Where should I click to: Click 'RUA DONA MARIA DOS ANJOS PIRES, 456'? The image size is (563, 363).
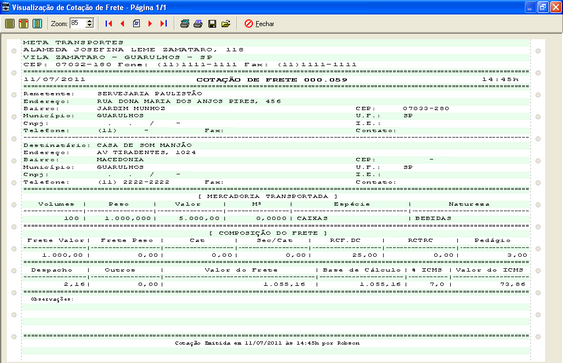pyautogui.click(x=189, y=101)
